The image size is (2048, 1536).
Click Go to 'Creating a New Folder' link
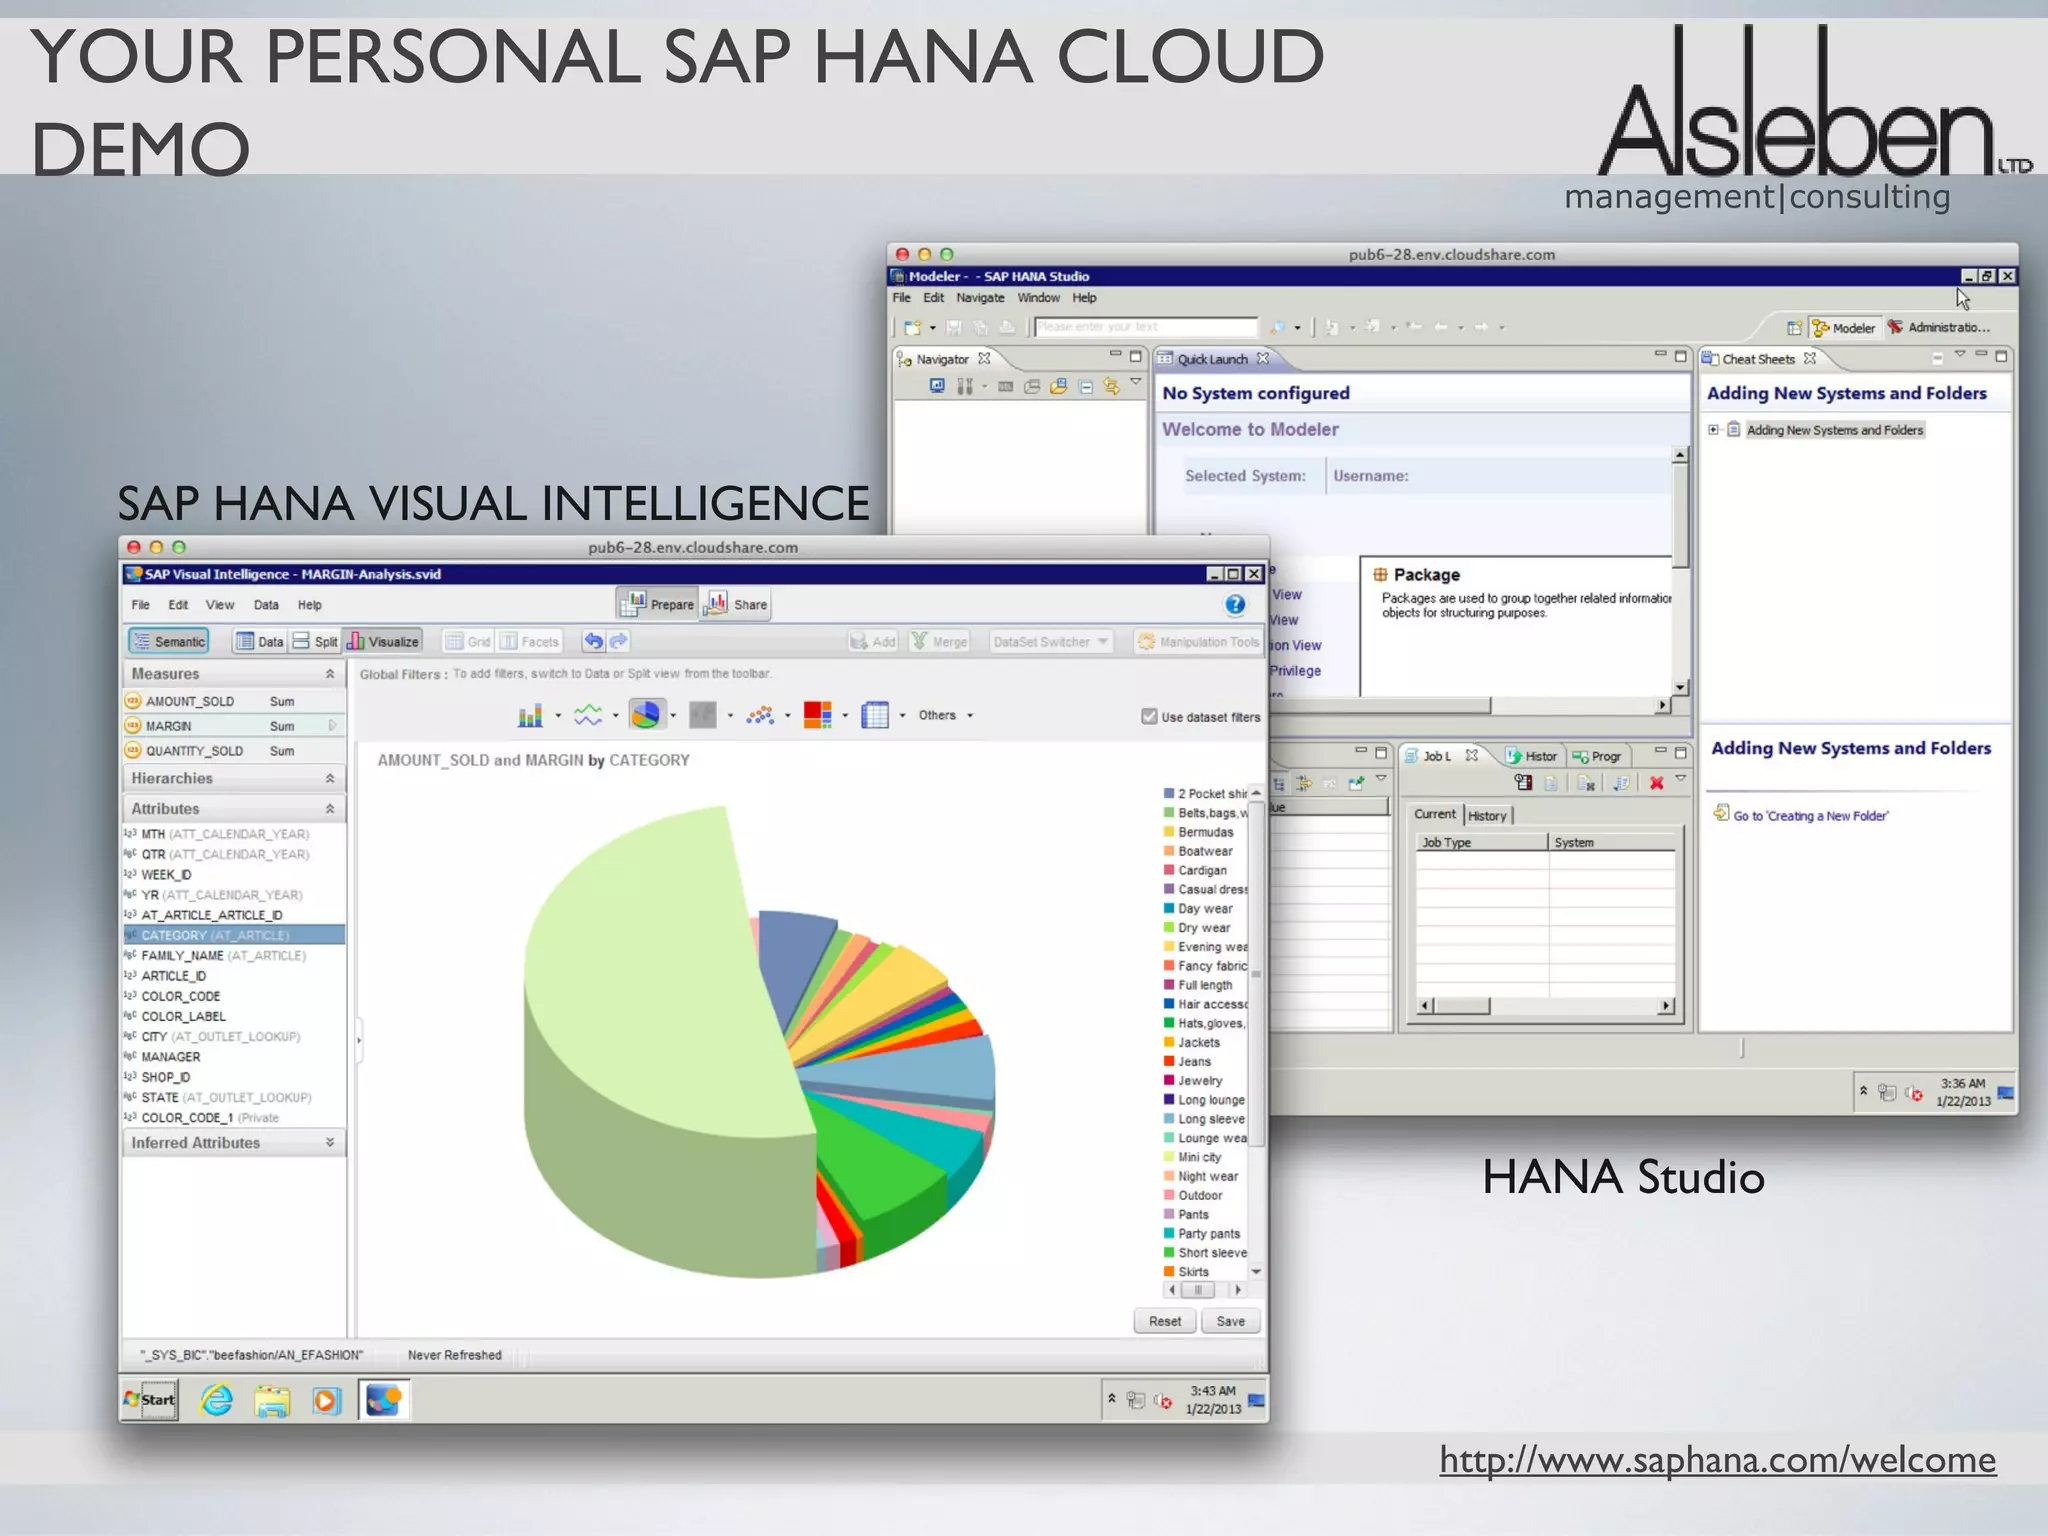(1810, 816)
